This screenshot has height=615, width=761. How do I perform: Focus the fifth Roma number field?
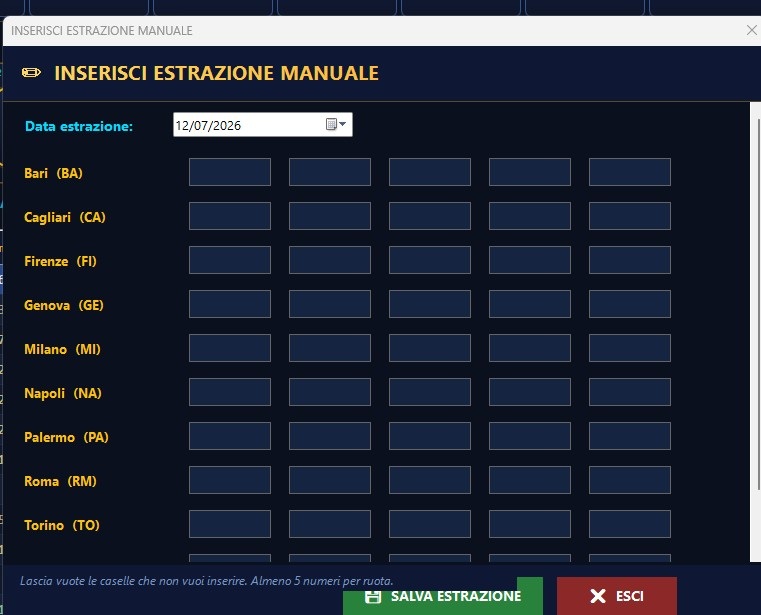tap(629, 480)
